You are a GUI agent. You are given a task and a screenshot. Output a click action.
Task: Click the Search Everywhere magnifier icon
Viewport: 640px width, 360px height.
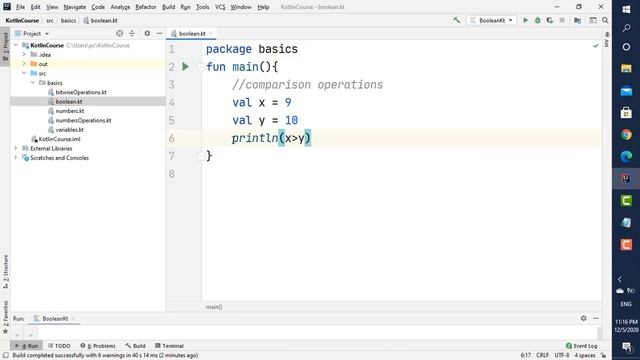605,20
